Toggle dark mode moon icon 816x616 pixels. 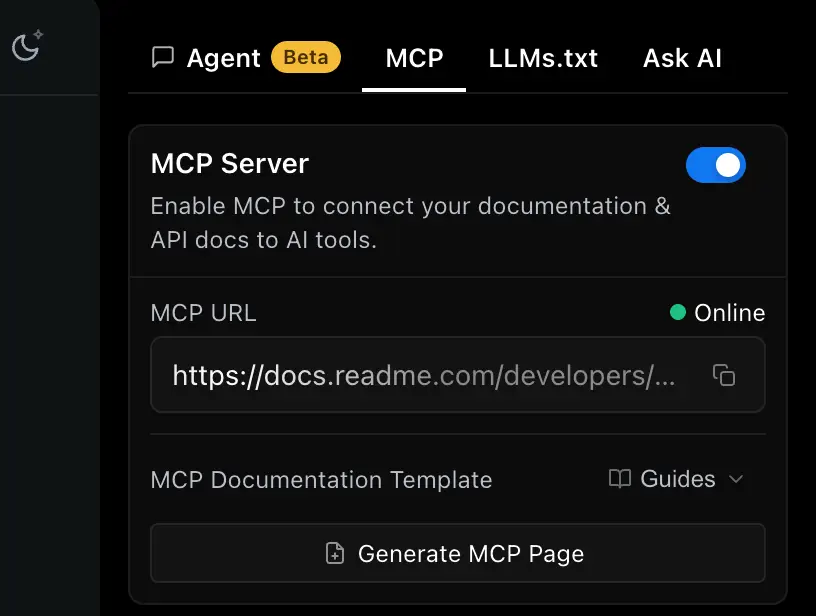click(x=27, y=45)
